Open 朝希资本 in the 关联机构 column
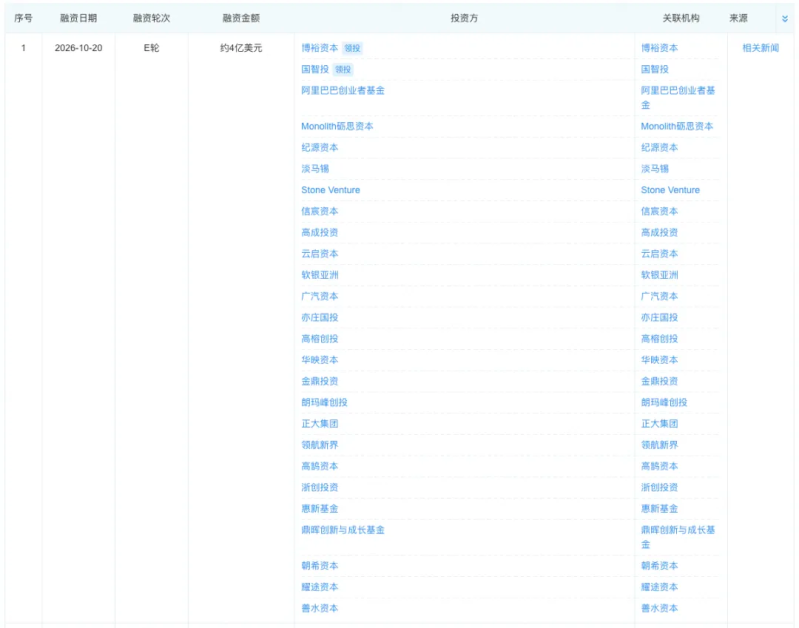 tap(659, 566)
